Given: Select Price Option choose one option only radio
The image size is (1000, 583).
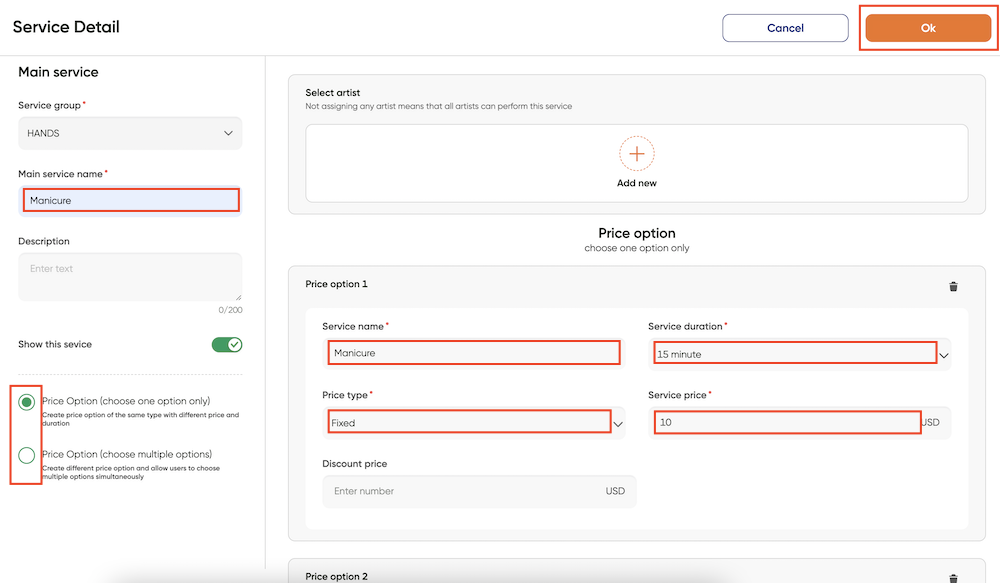Looking at the screenshot, I should (x=27, y=402).
